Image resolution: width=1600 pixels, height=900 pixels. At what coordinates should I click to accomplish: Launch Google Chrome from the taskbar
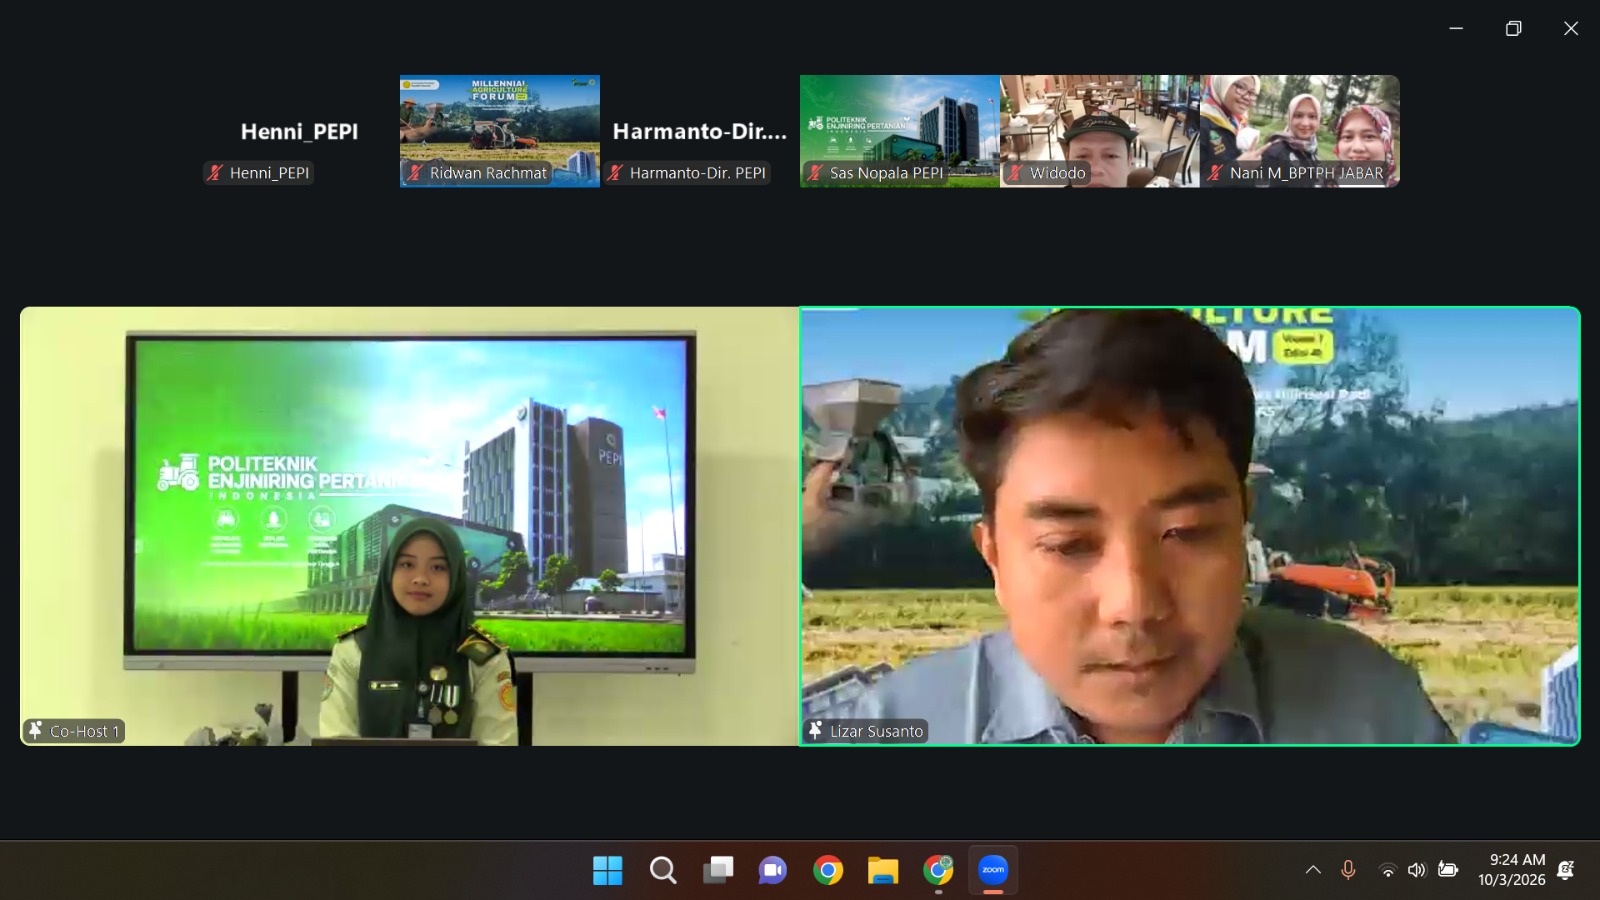828,870
